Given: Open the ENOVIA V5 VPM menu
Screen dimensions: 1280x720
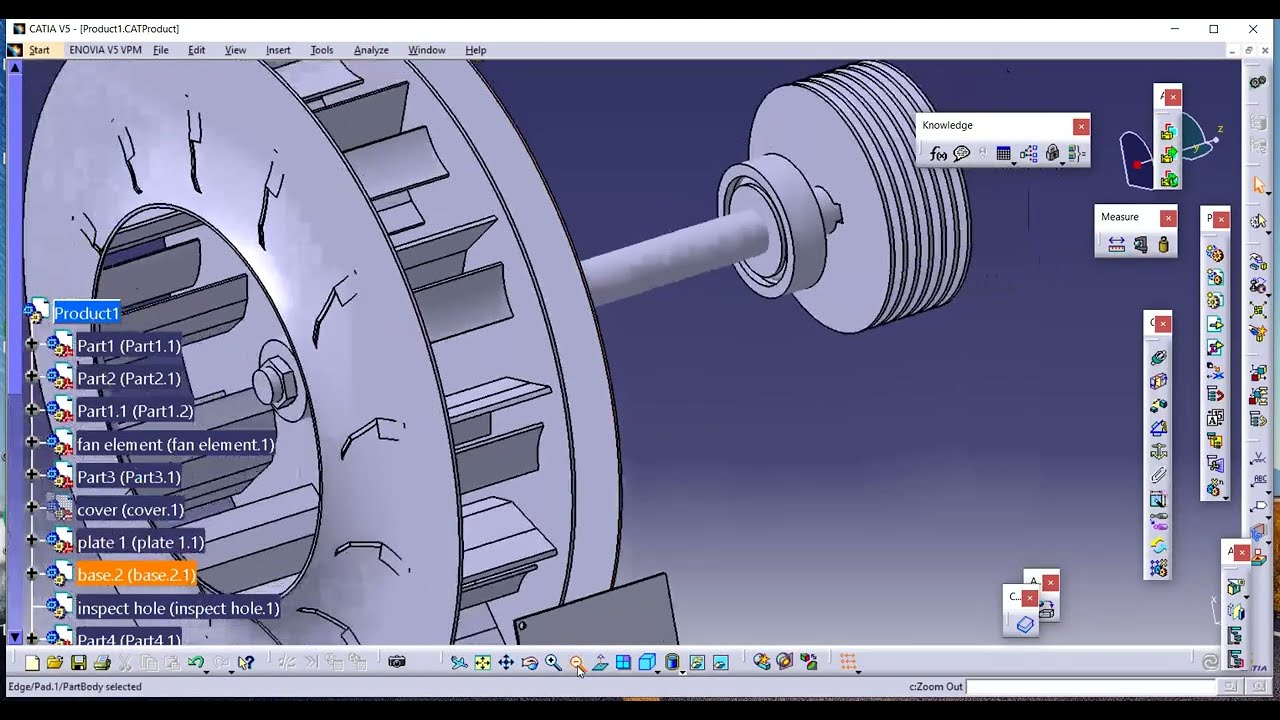Looking at the screenshot, I should click(105, 50).
